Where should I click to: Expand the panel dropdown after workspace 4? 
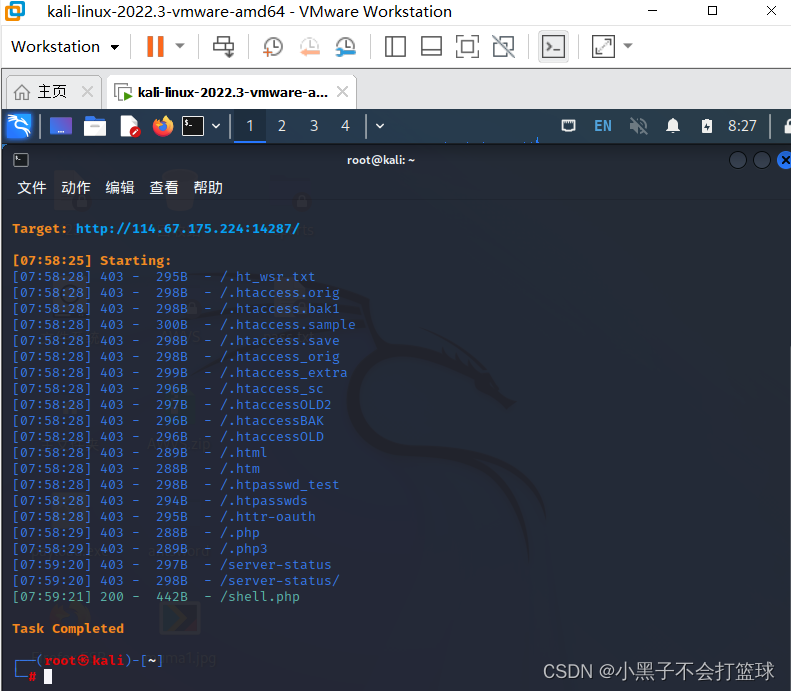(x=380, y=126)
